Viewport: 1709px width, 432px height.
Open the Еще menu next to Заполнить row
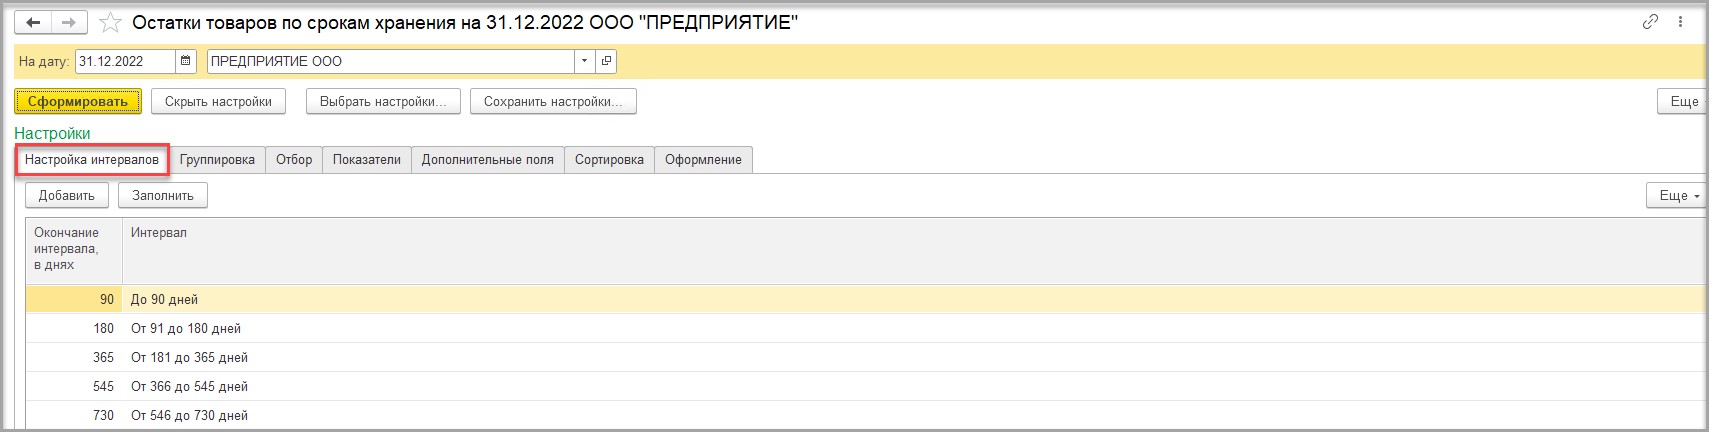point(1678,195)
